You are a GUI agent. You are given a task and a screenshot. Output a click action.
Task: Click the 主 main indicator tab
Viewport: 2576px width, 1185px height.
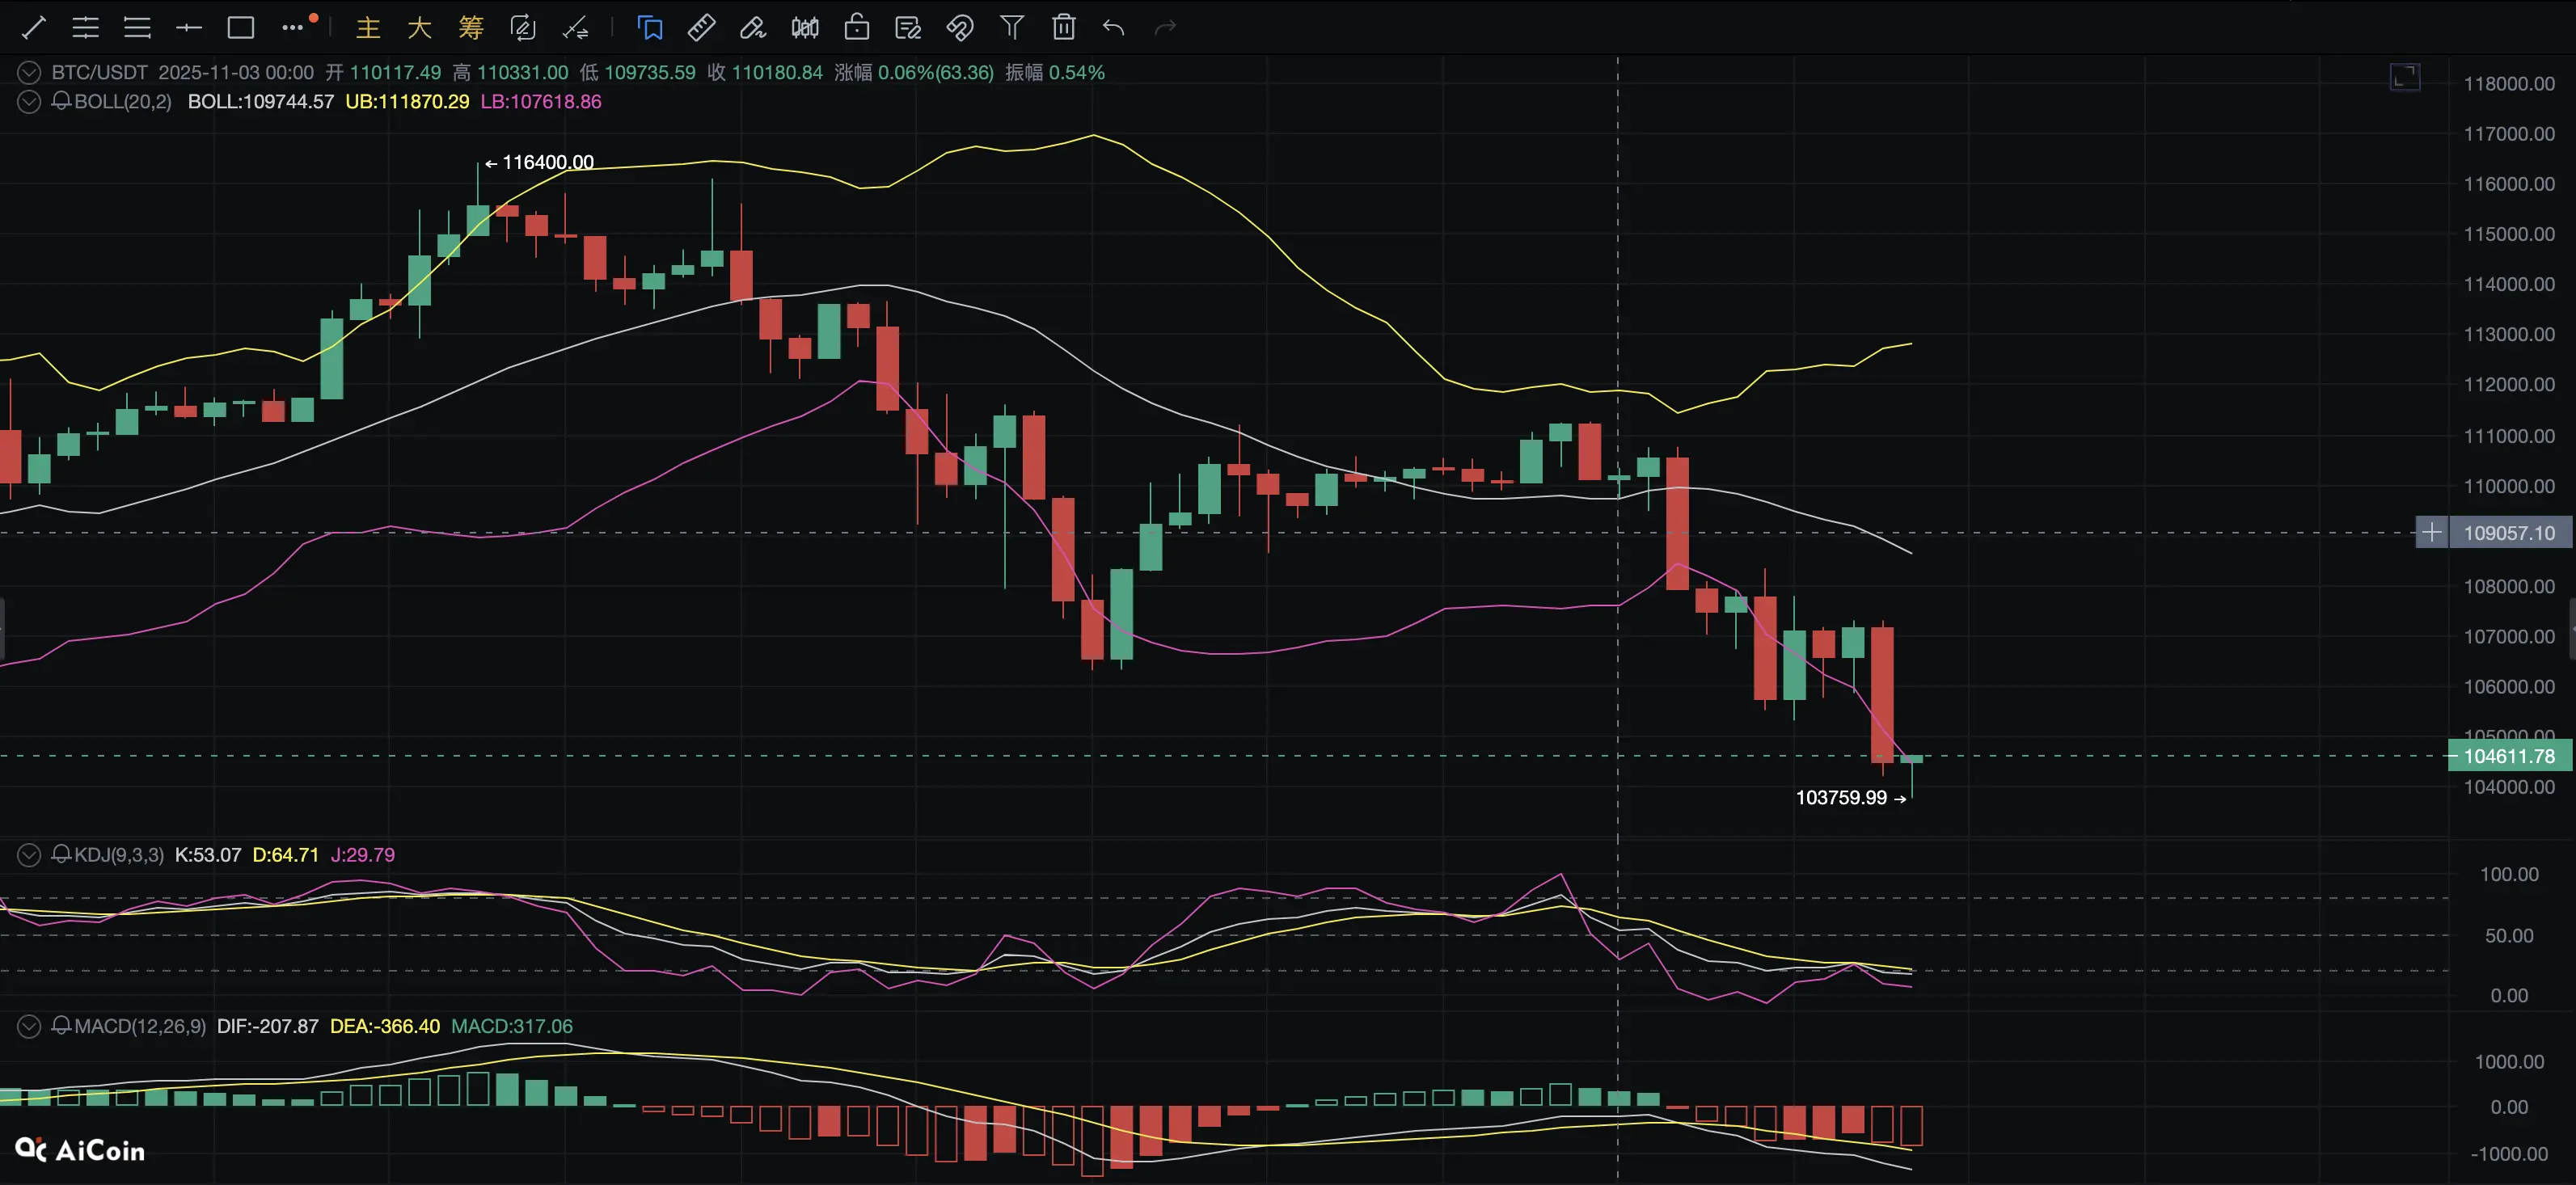click(x=368, y=27)
